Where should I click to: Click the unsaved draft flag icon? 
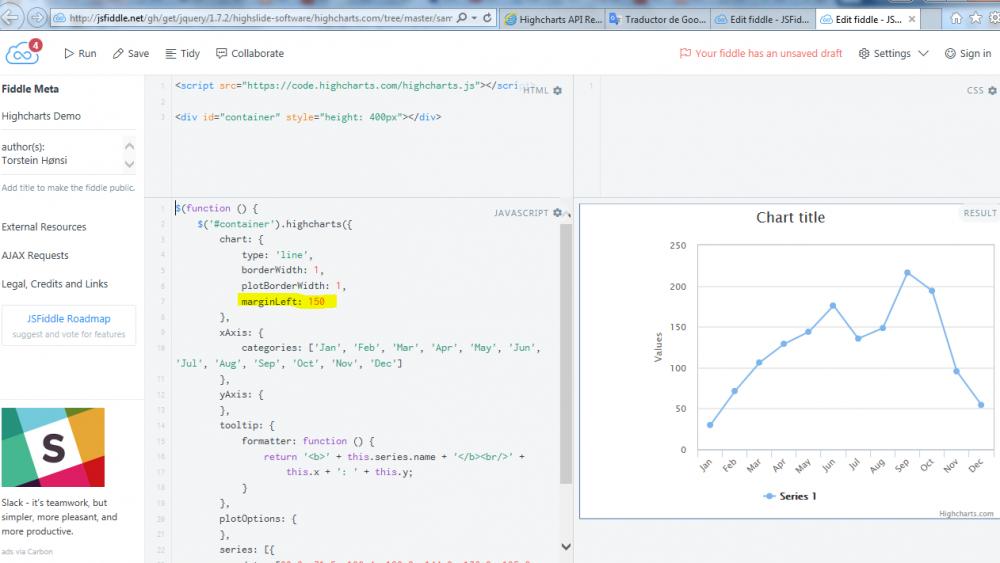(685, 54)
